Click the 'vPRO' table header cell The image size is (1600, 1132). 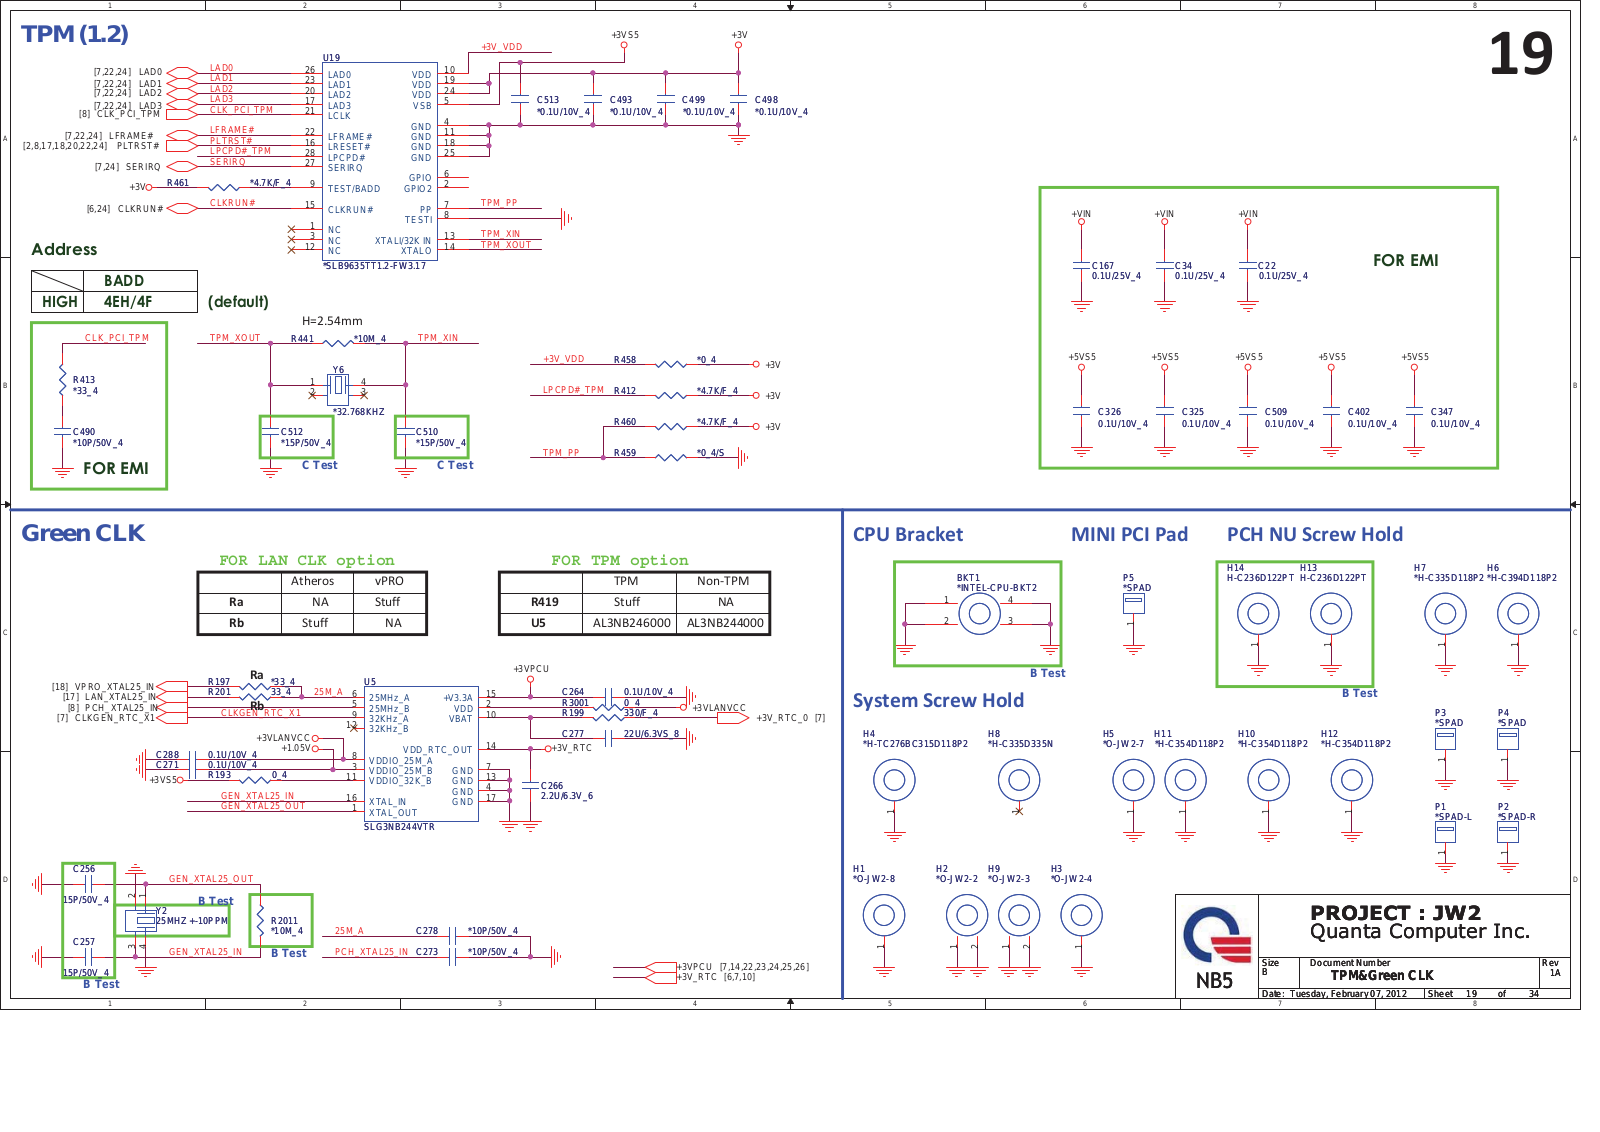pyautogui.click(x=389, y=581)
